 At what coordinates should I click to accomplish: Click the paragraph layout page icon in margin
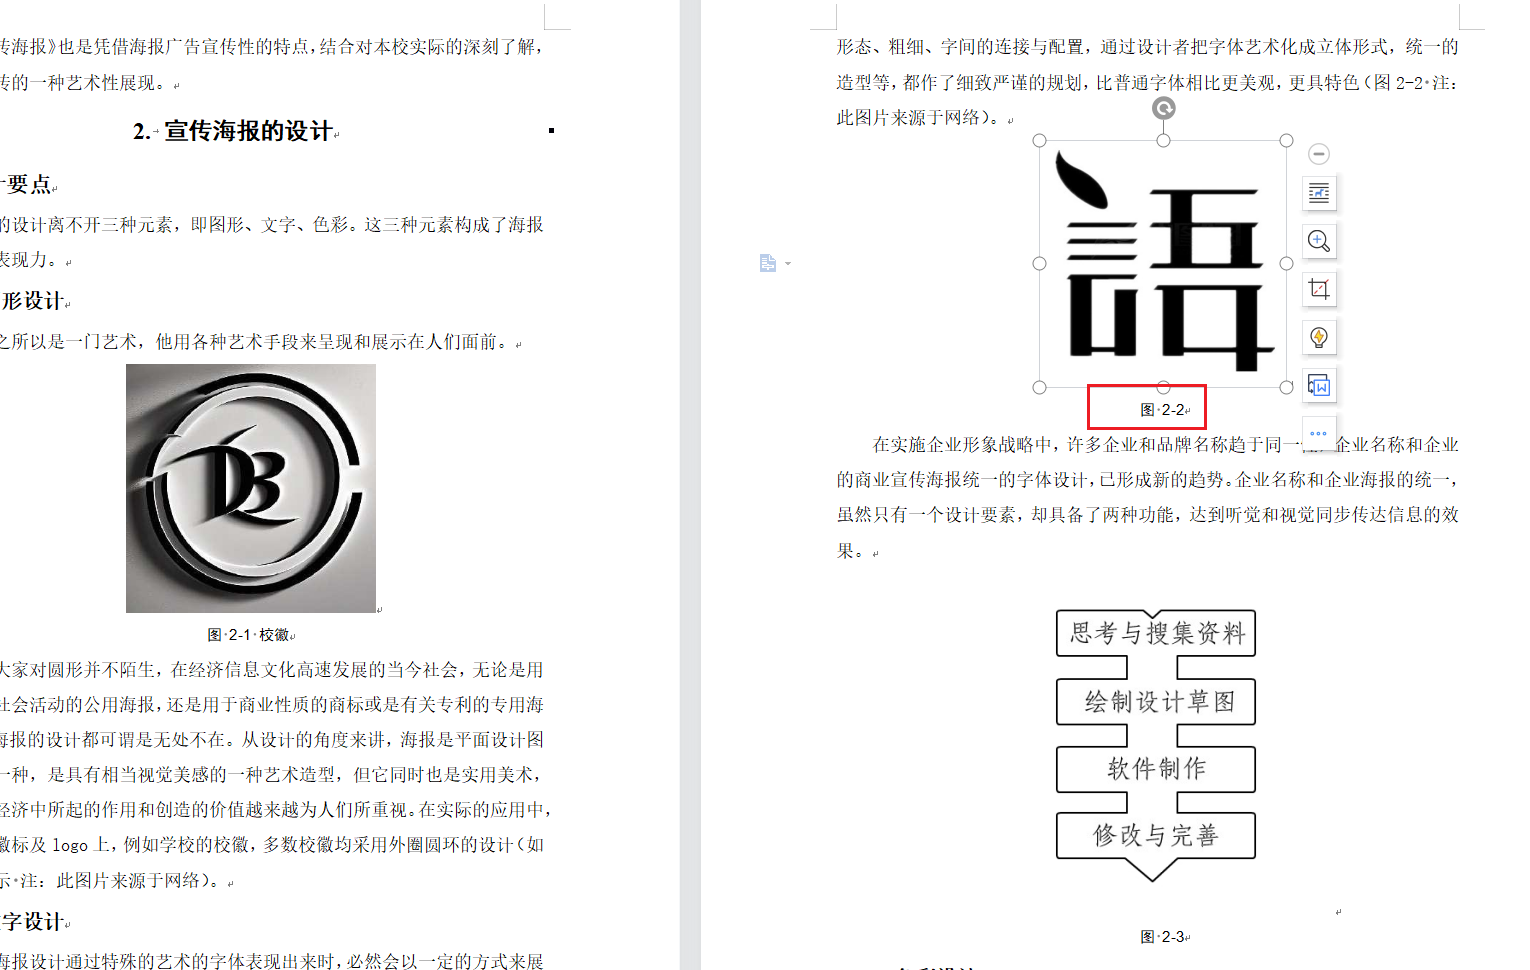click(767, 263)
